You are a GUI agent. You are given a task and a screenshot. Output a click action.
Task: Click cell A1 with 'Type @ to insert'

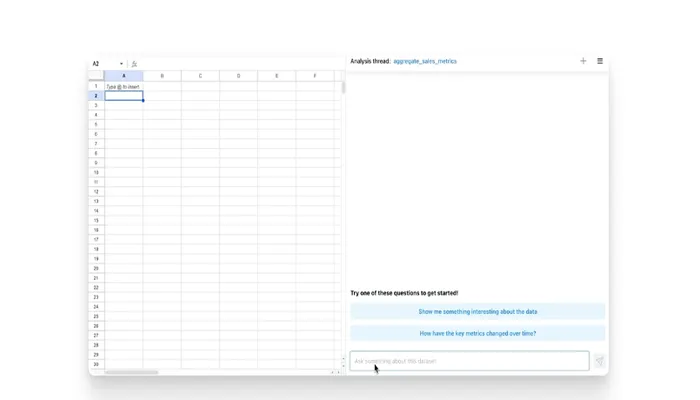click(124, 86)
